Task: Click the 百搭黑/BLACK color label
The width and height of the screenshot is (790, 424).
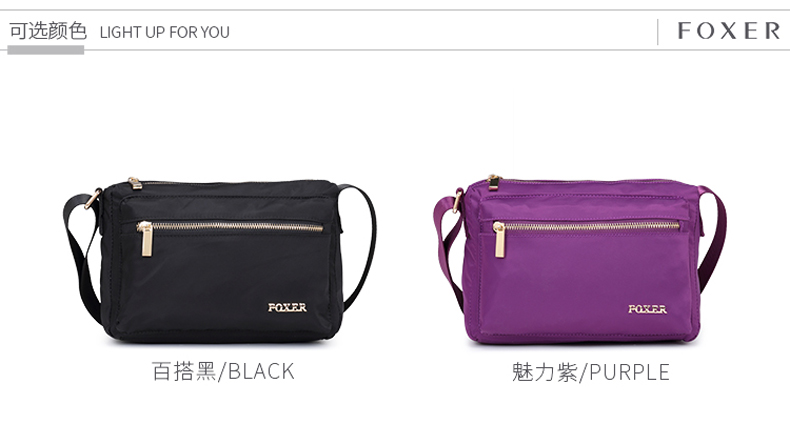Action: point(223,371)
